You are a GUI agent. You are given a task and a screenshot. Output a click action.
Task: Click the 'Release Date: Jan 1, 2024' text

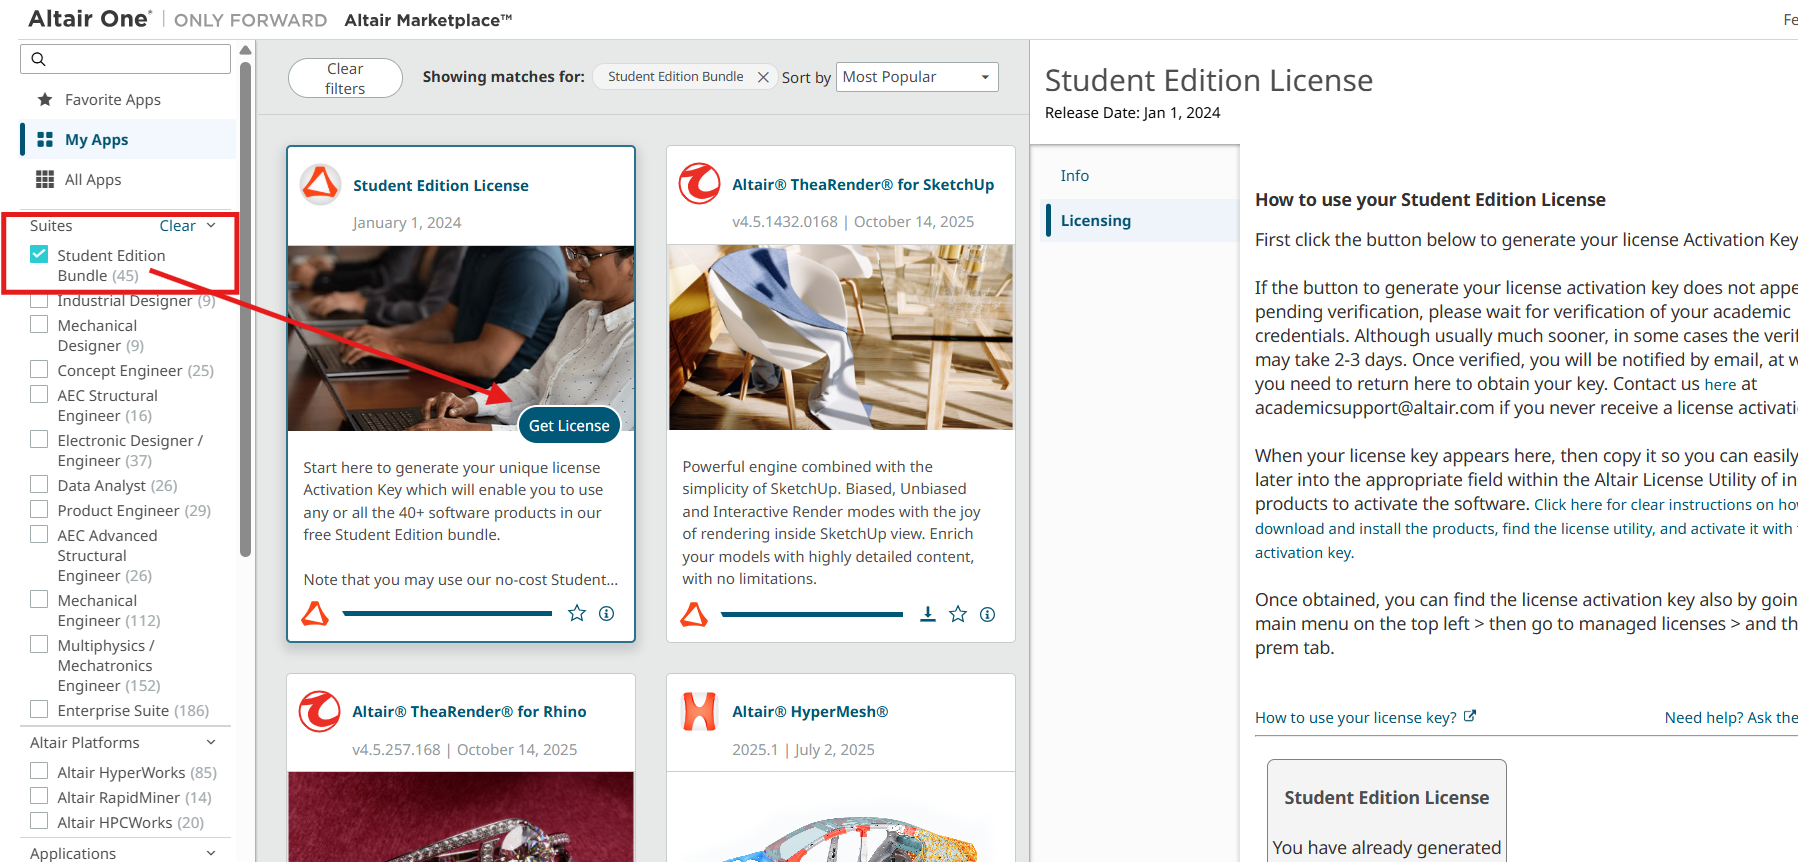(1132, 113)
